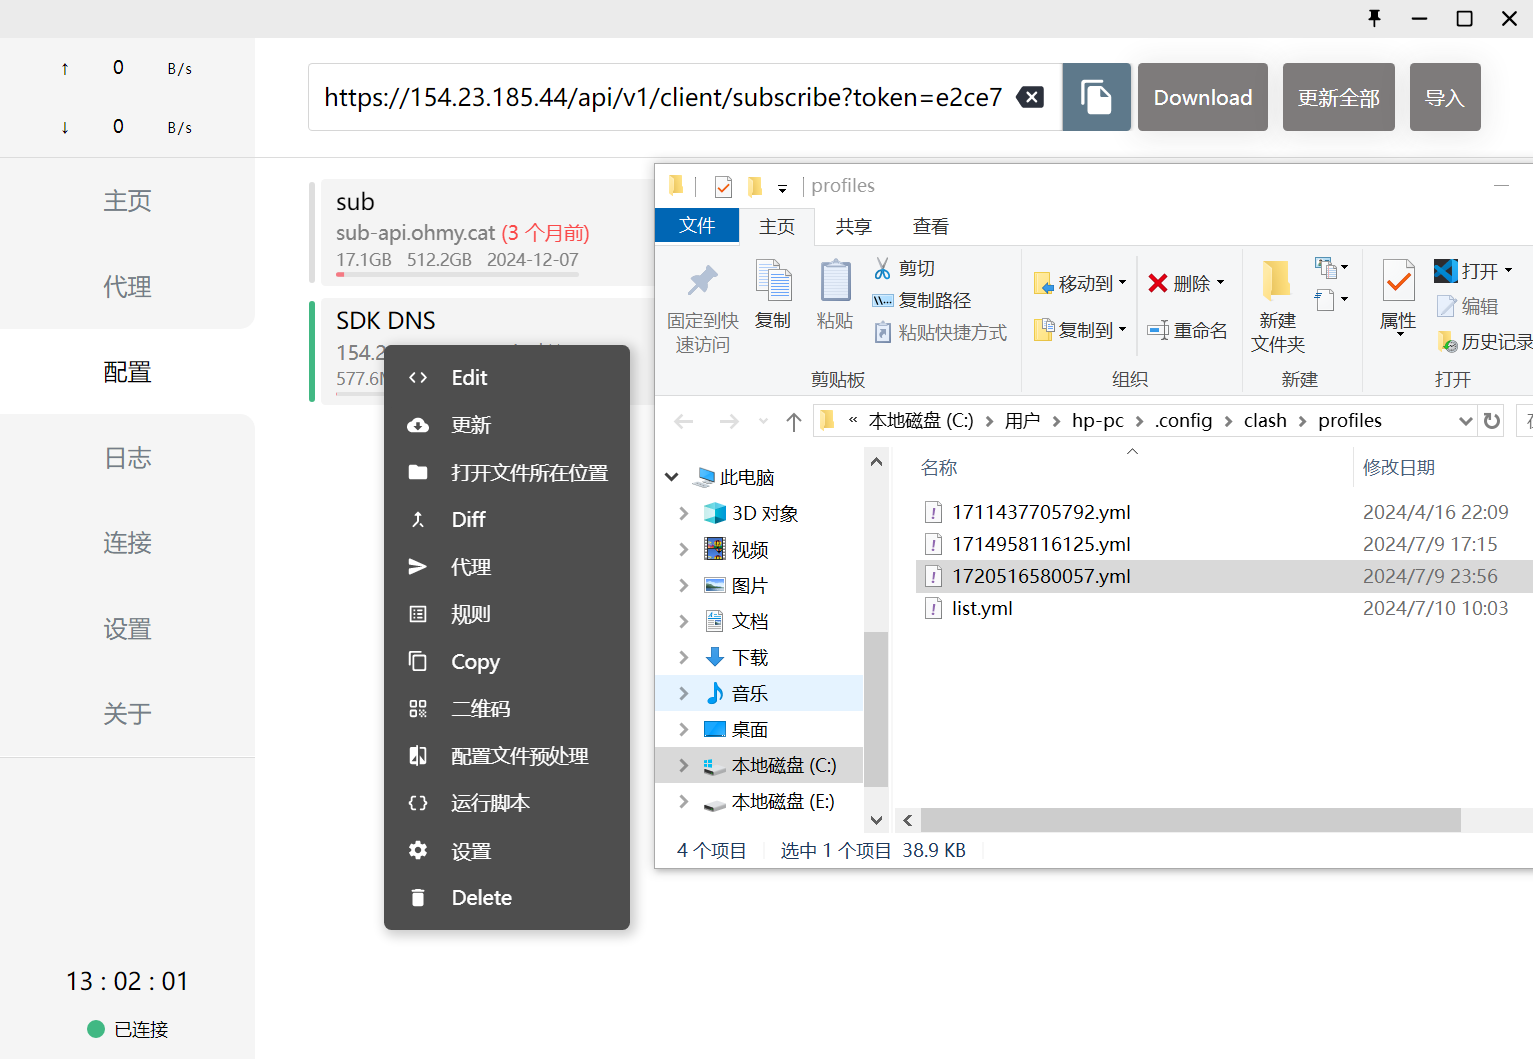The width and height of the screenshot is (1533, 1059).
Task: Click the Explorer horizontal scrollbar
Action: 1190,820
